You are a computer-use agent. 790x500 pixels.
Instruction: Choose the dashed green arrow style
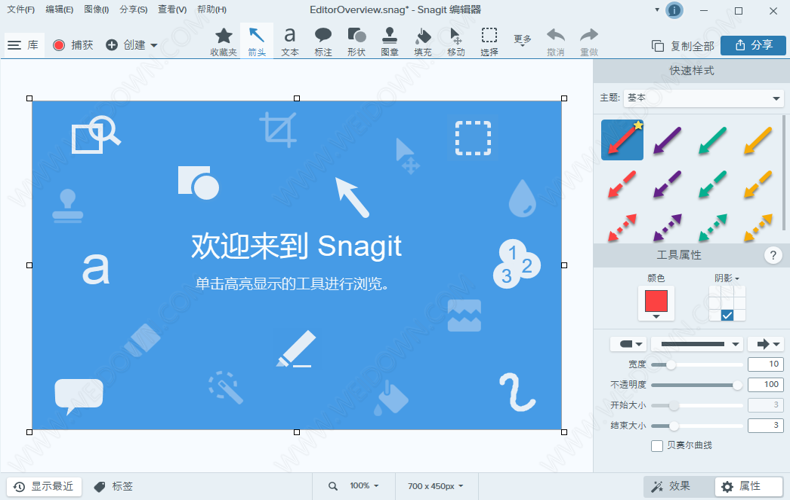pyautogui.click(x=712, y=184)
